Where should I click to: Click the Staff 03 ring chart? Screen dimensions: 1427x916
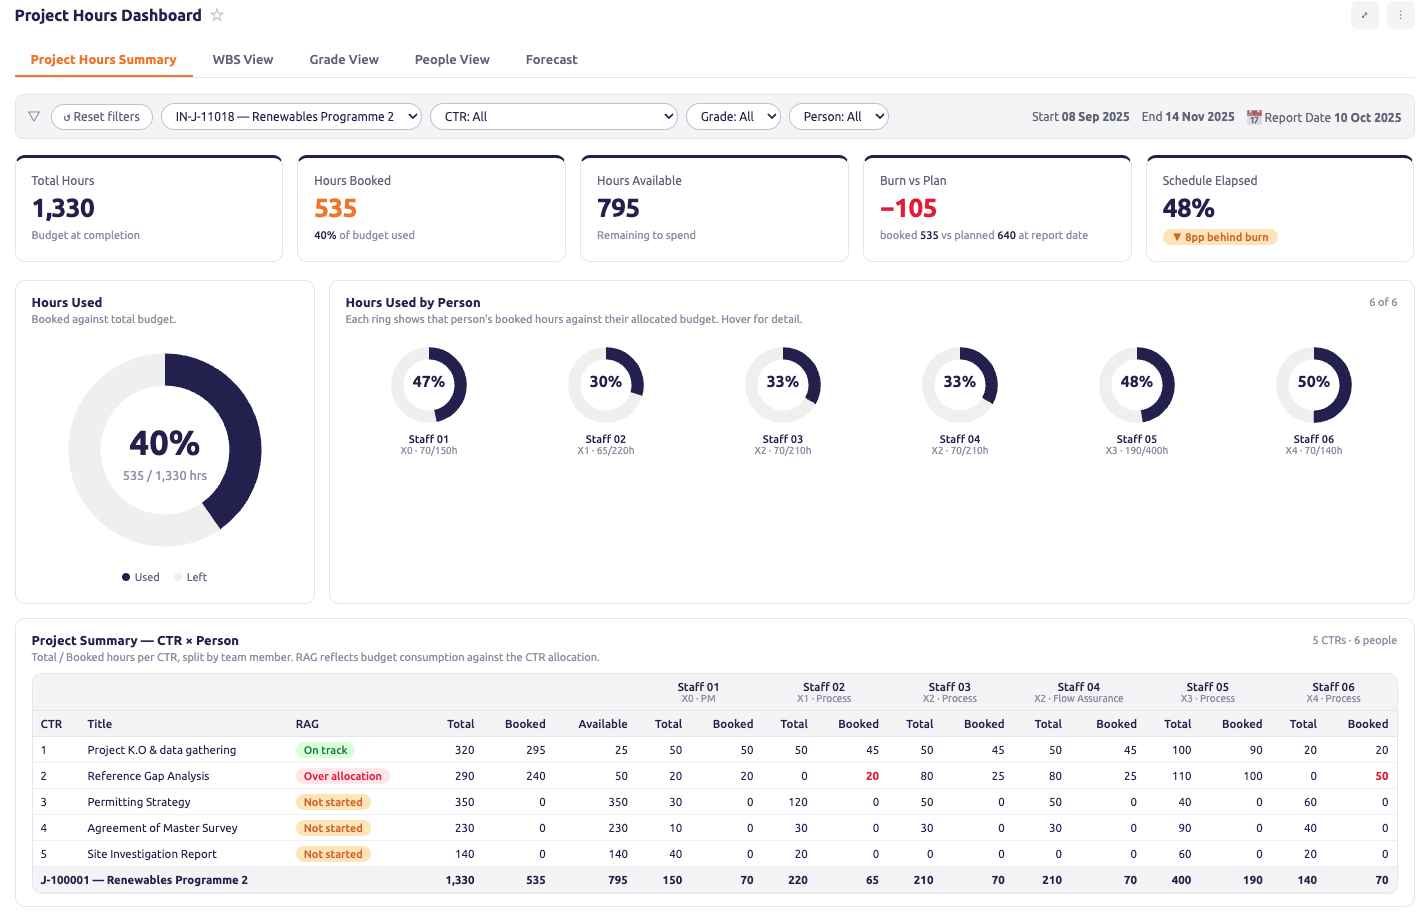tap(783, 385)
